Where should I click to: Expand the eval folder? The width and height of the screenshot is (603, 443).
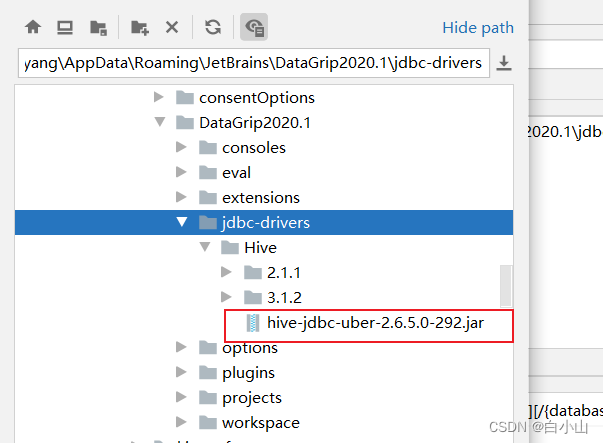(x=181, y=172)
